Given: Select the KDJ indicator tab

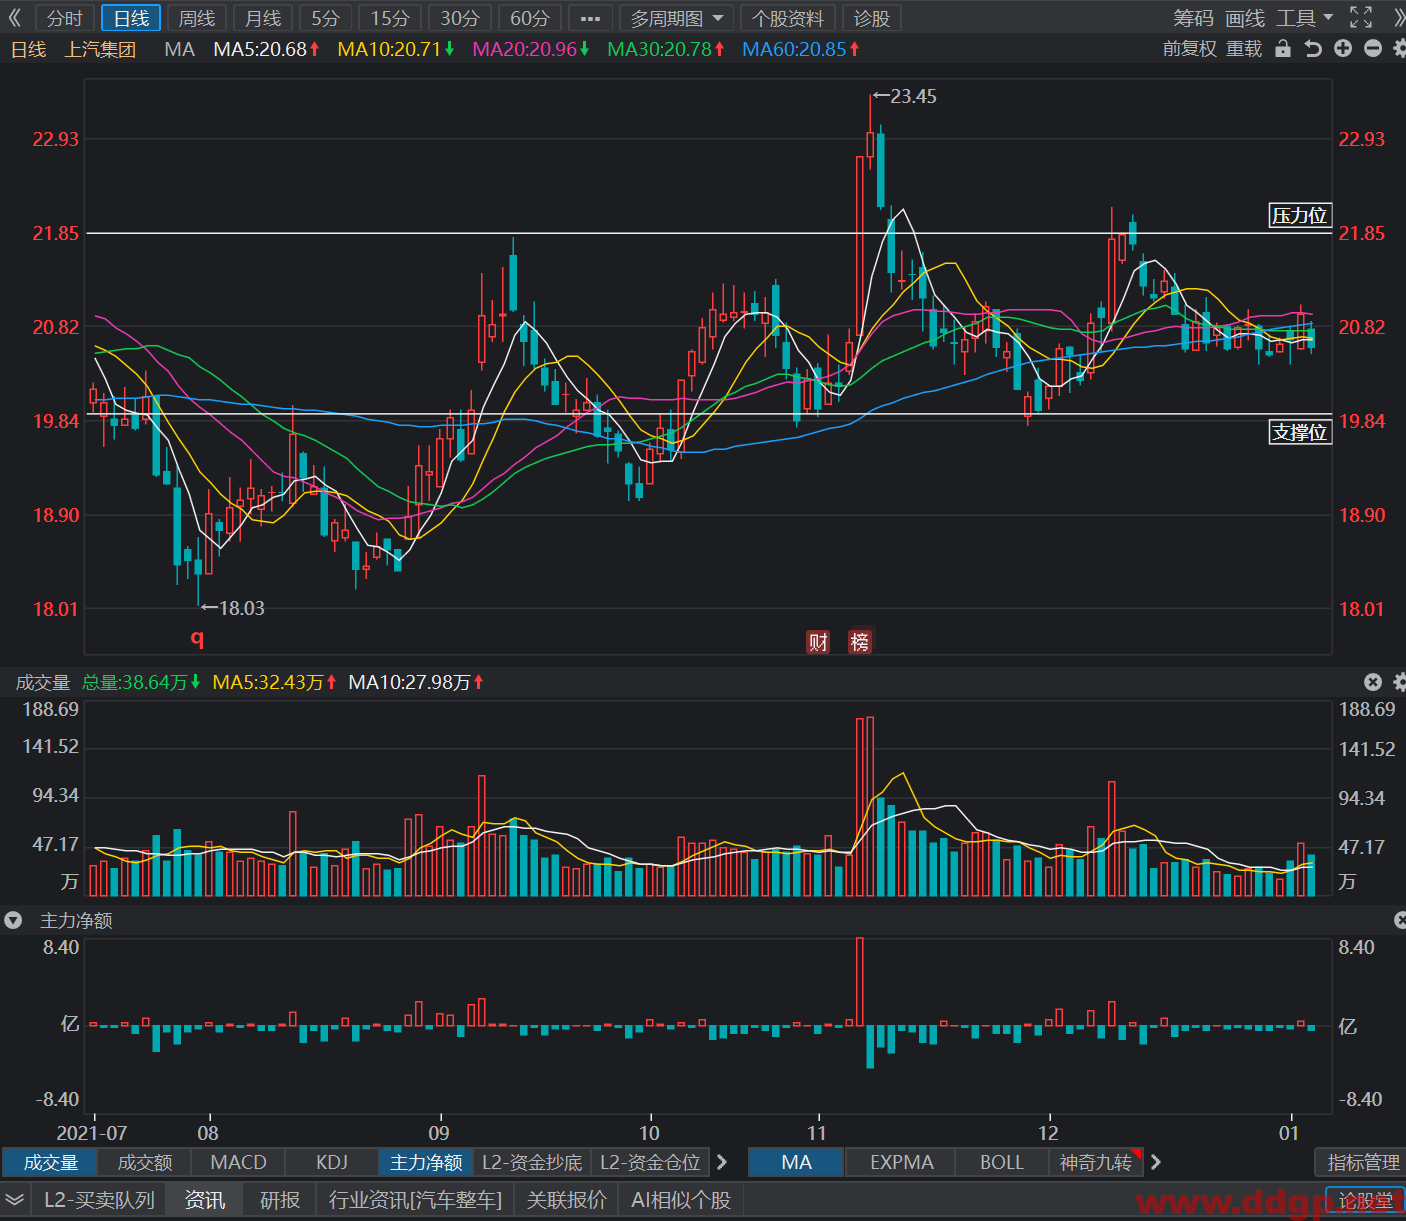Looking at the screenshot, I should [332, 1162].
